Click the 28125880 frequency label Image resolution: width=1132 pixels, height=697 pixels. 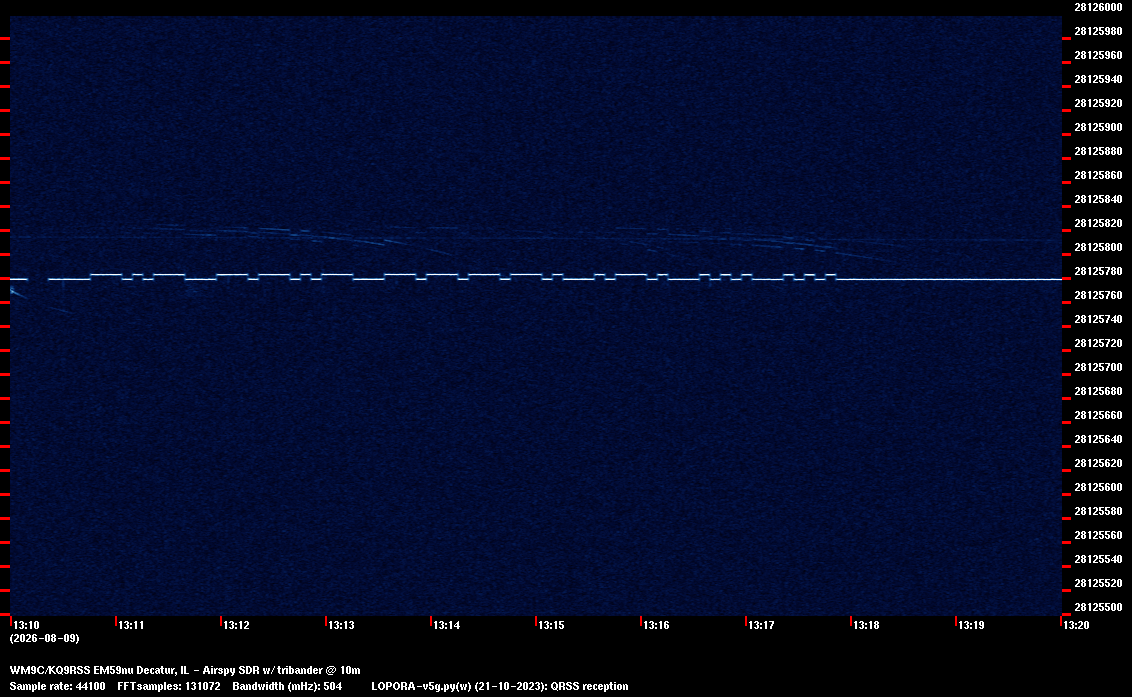pyautogui.click(x=1098, y=151)
